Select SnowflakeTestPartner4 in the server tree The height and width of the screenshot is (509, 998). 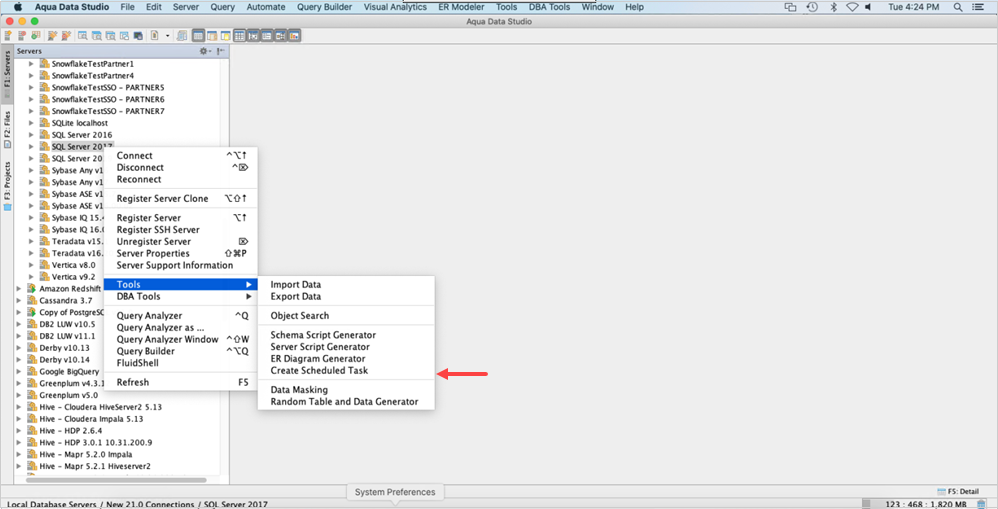[92, 76]
